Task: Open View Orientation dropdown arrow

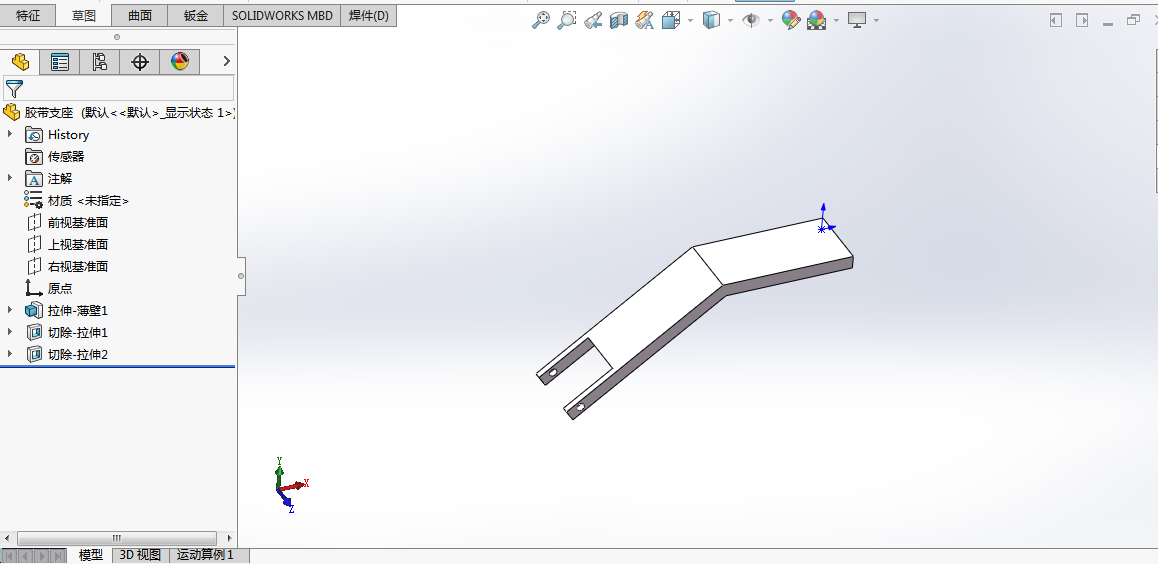Action: (x=690, y=21)
